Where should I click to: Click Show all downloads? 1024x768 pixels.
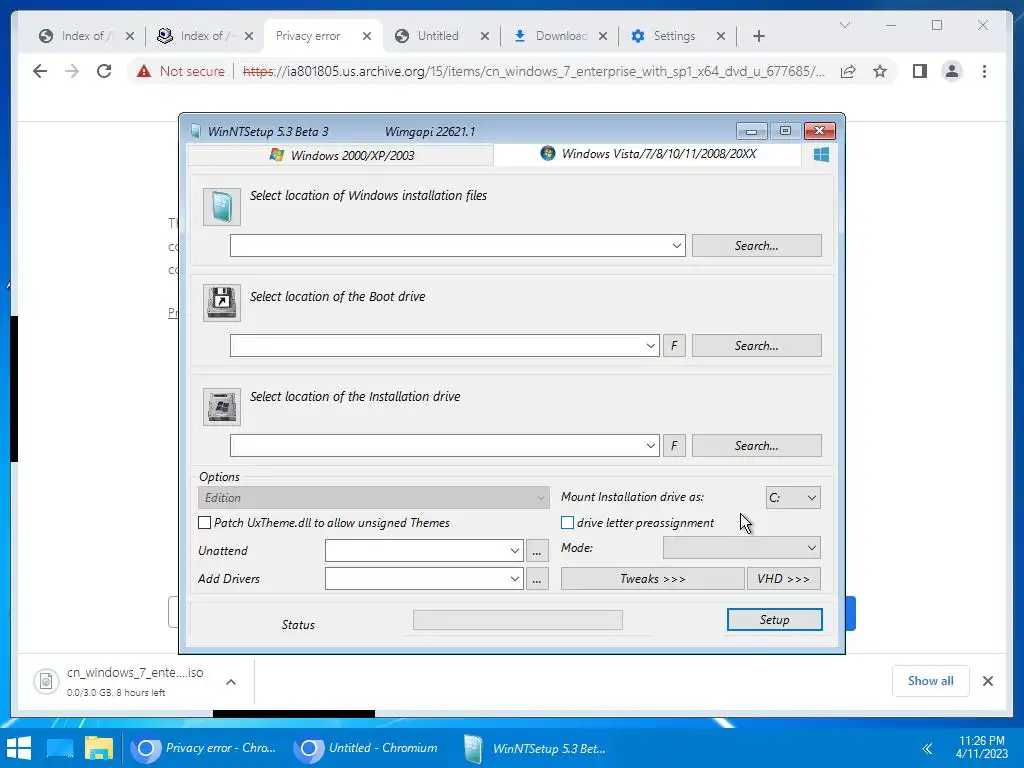click(931, 681)
